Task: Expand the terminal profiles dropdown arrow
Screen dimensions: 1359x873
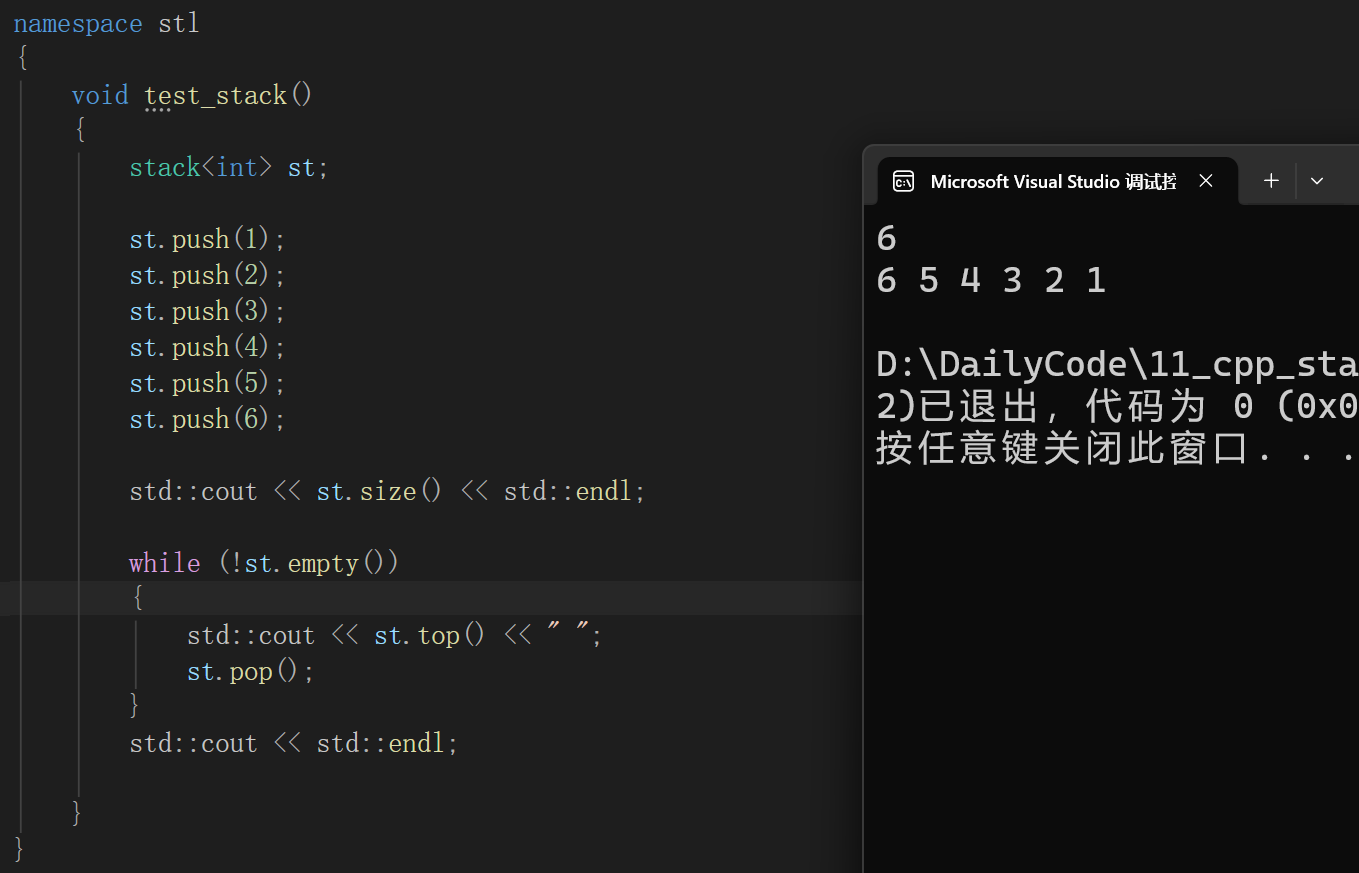Action: coord(1317,181)
